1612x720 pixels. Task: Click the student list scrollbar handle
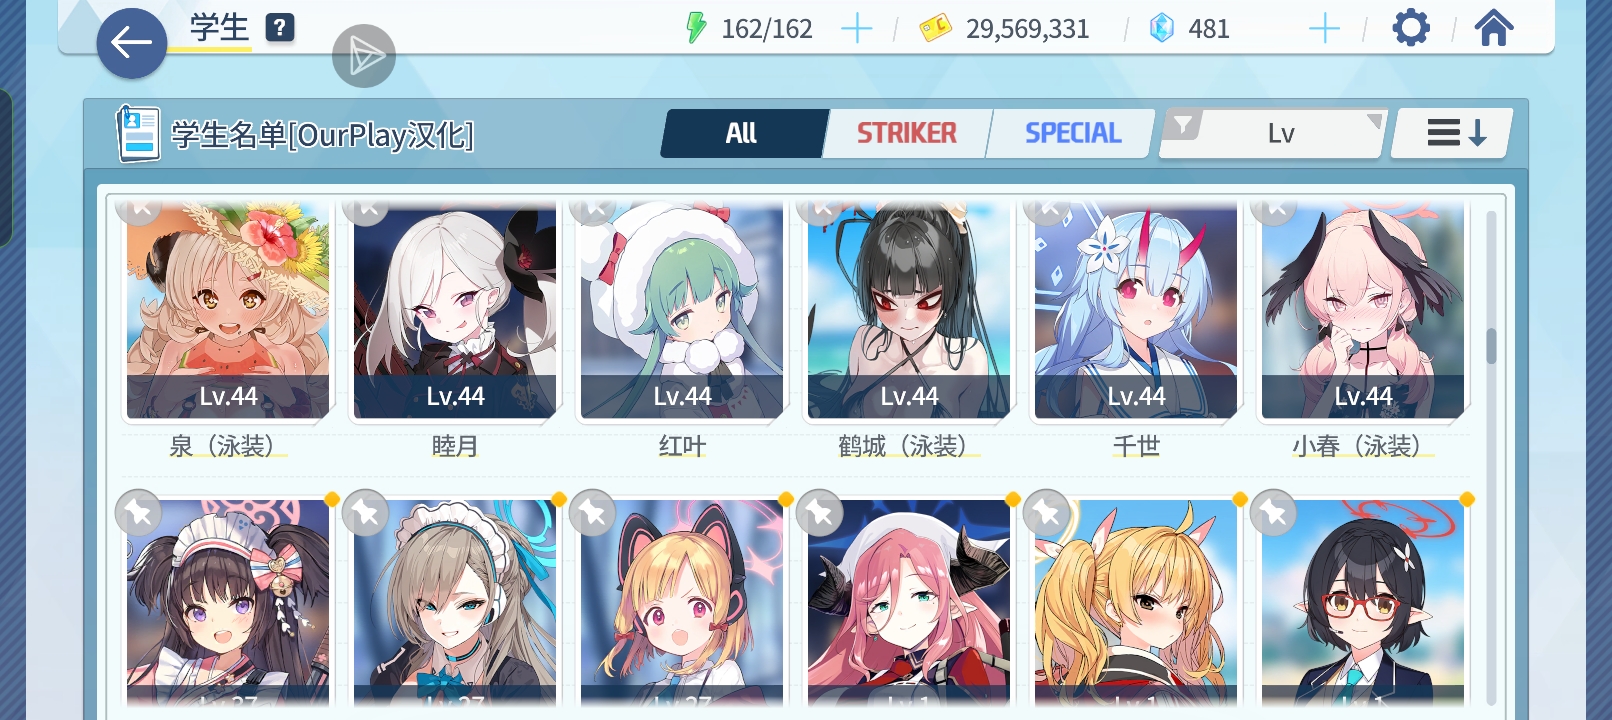(1491, 346)
